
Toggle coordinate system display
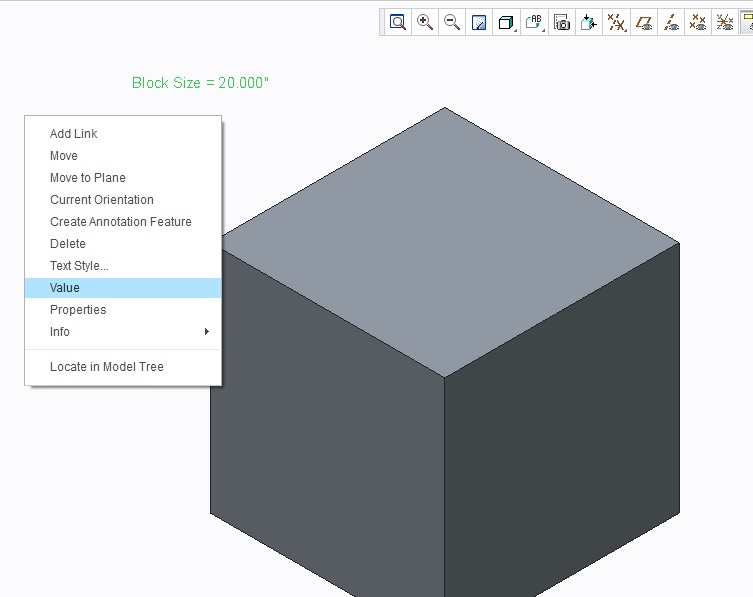(725, 22)
